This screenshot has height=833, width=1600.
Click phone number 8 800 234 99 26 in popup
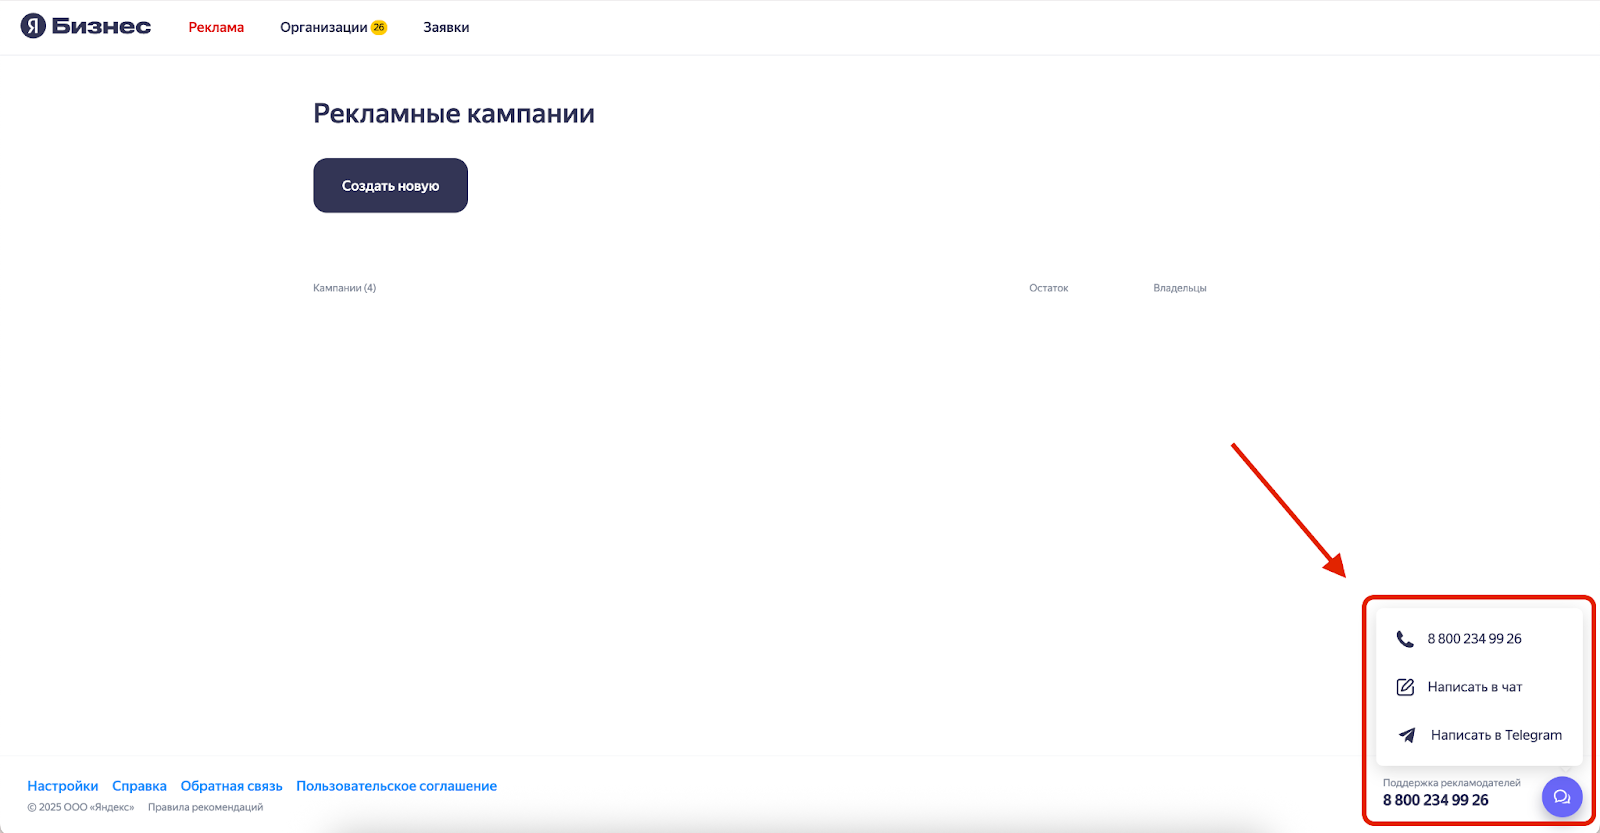click(1474, 639)
